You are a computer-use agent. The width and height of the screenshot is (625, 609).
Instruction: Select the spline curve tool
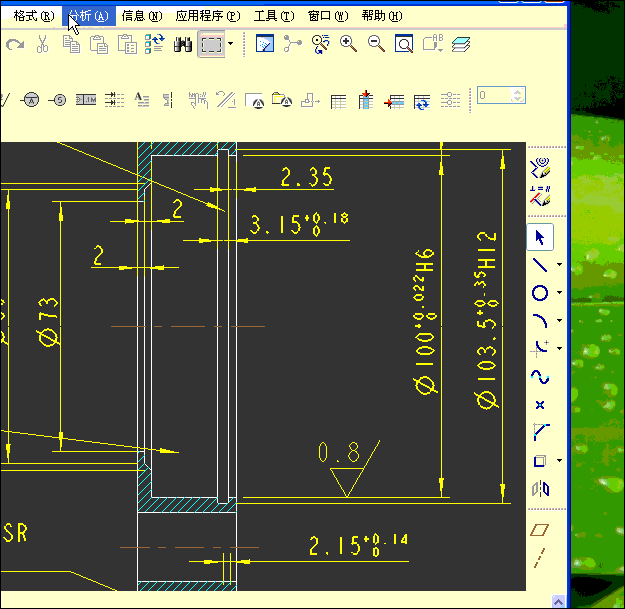tap(540, 377)
